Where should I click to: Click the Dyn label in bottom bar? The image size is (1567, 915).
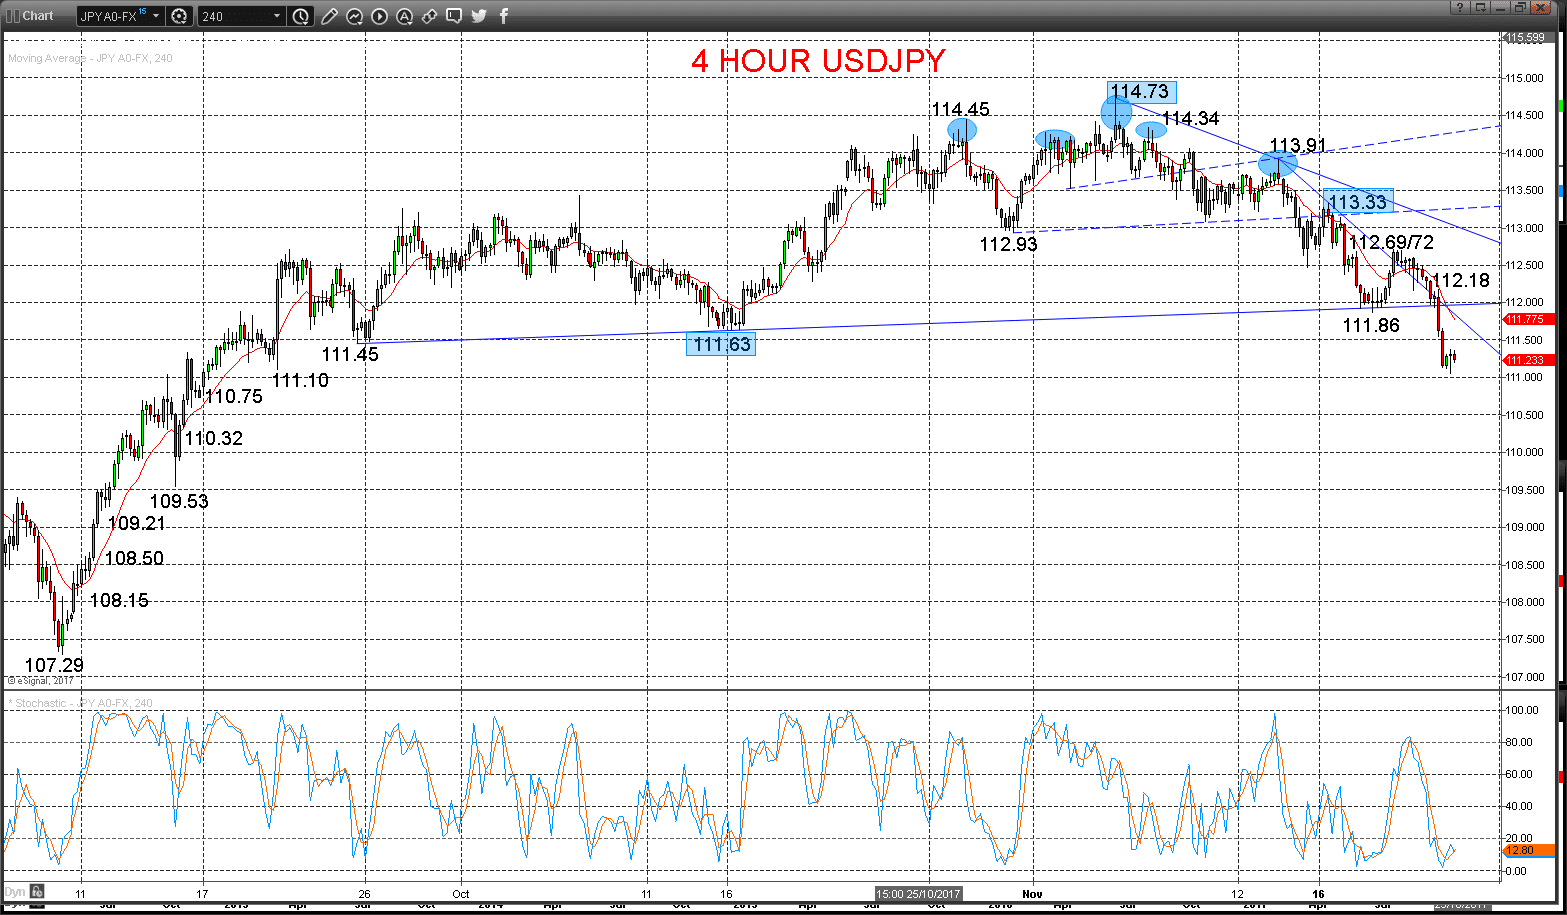tap(15, 891)
